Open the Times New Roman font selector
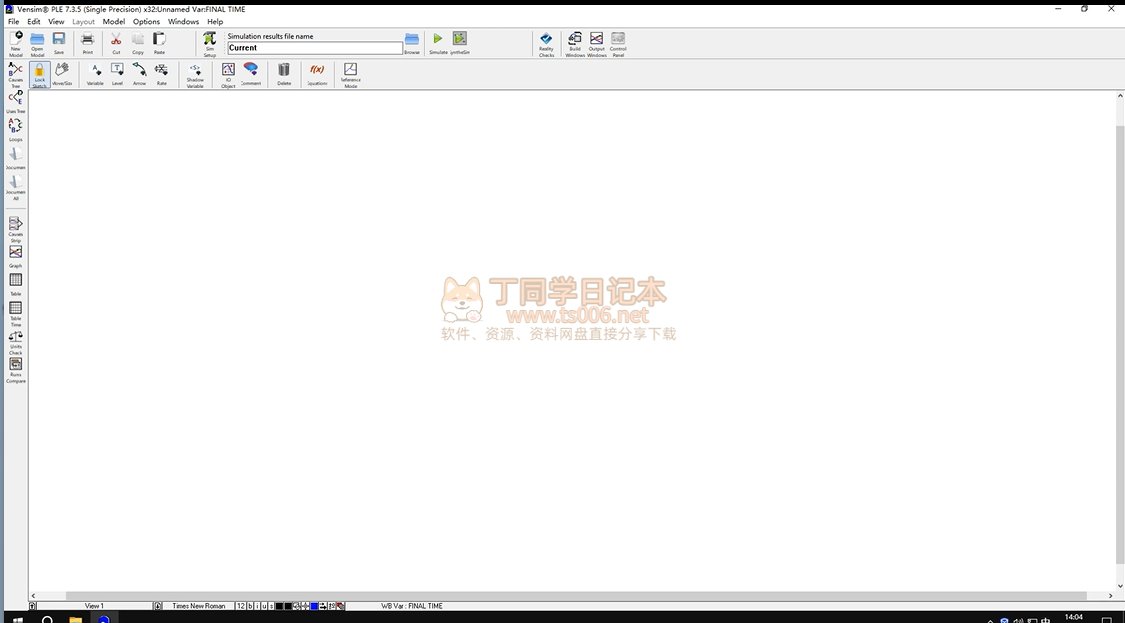The height and width of the screenshot is (623, 1125). click(x=198, y=606)
